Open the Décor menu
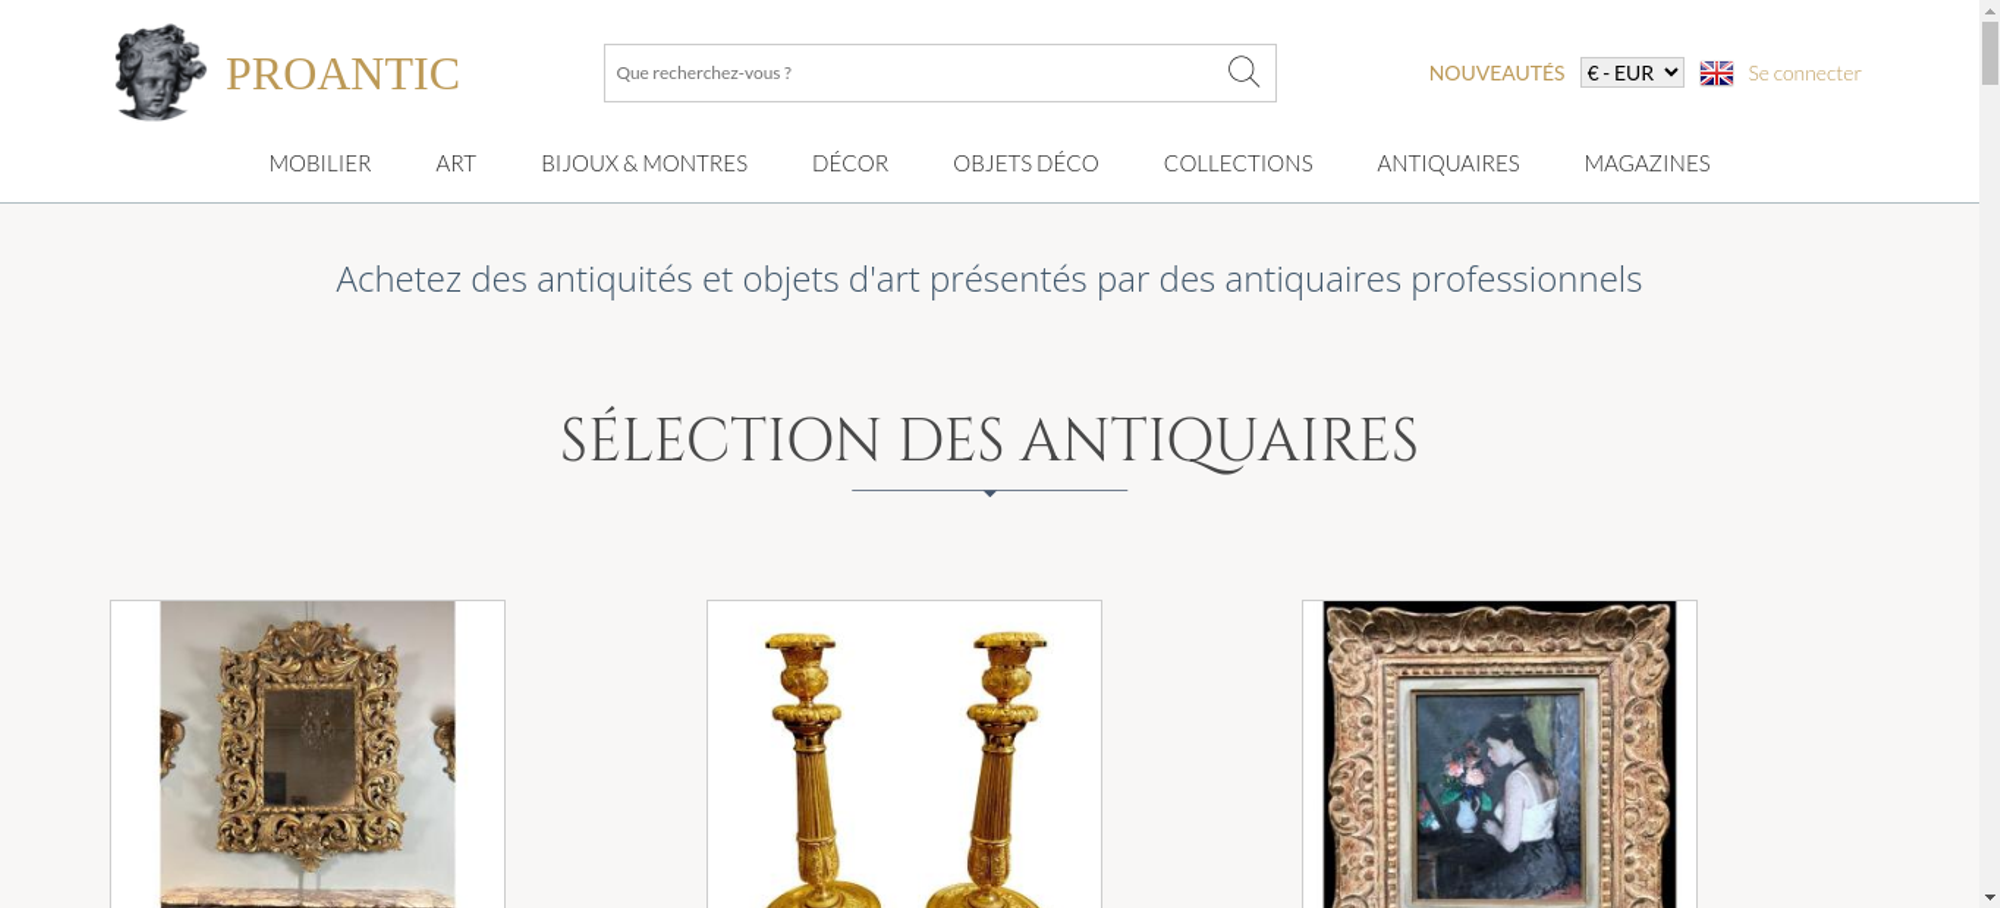 pyautogui.click(x=850, y=163)
